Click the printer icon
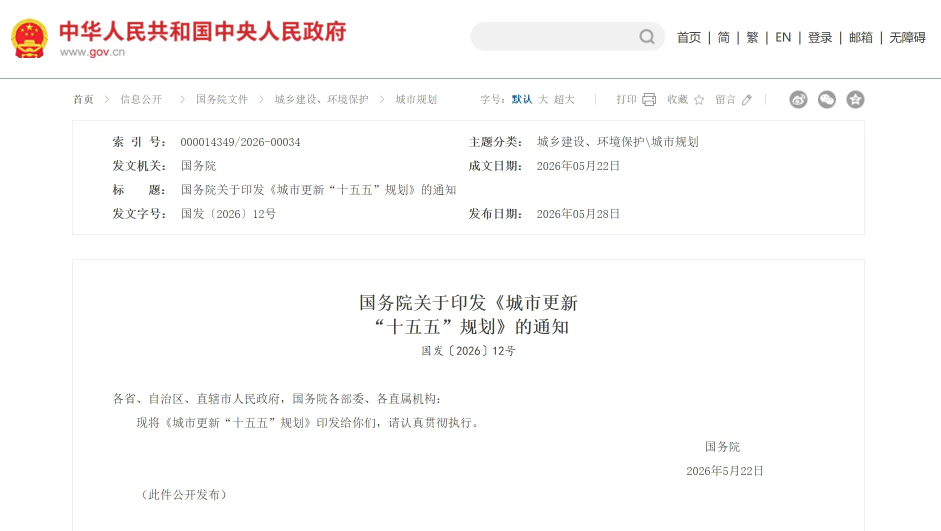Viewport: 941px width, 531px height. (x=649, y=100)
